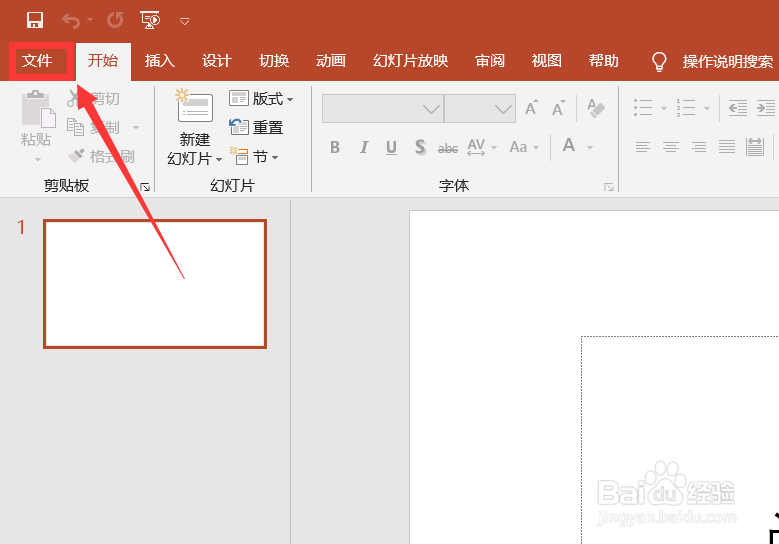Open the bullets dropdown arrow

click(663, 108)
